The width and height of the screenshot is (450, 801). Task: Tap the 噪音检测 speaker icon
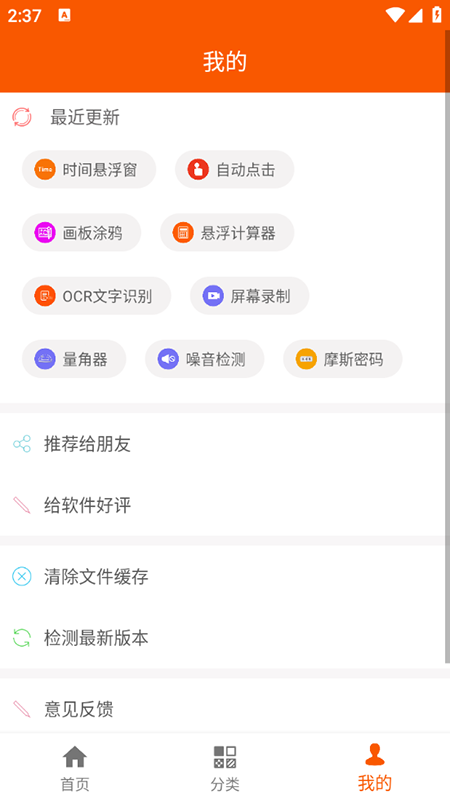coord(168,359)
